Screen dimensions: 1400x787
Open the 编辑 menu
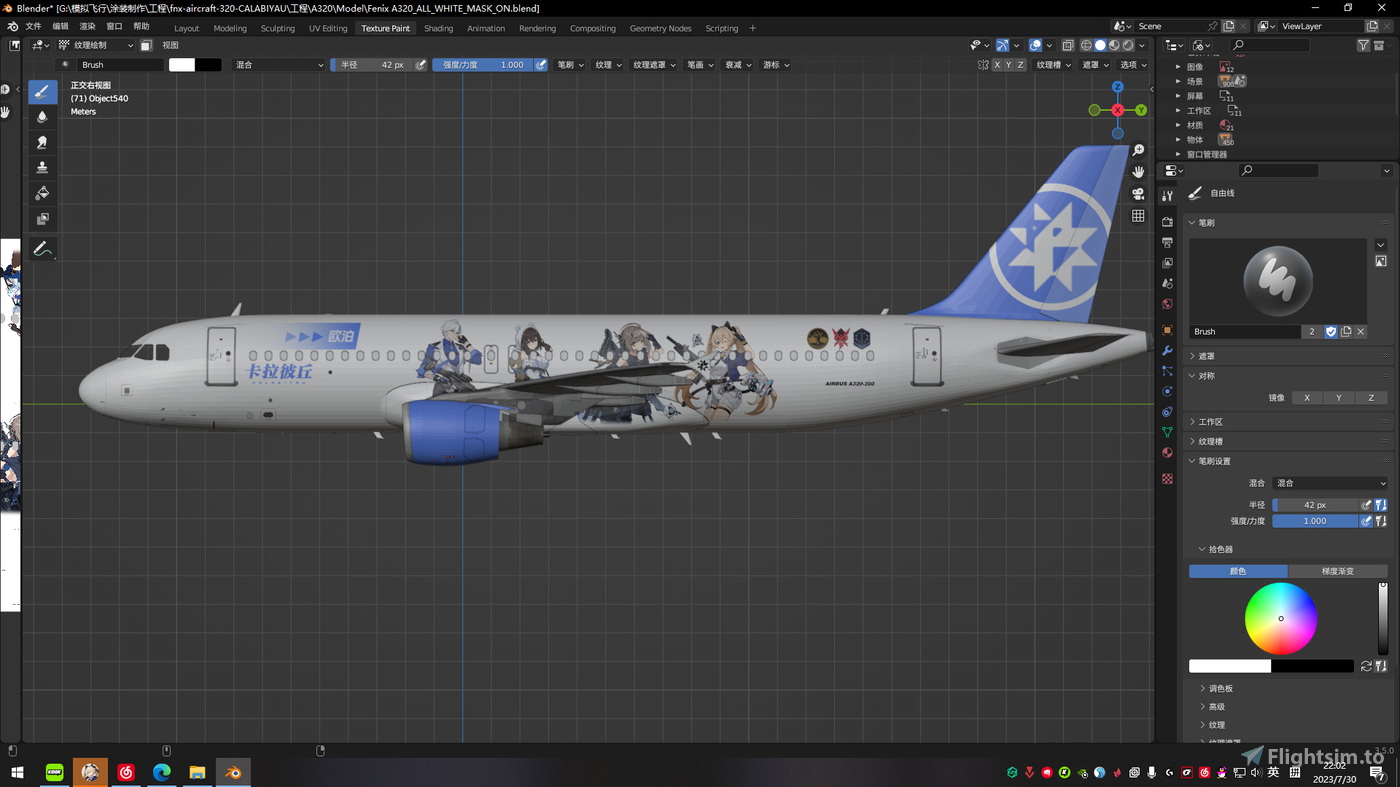(x=61, y=27)
